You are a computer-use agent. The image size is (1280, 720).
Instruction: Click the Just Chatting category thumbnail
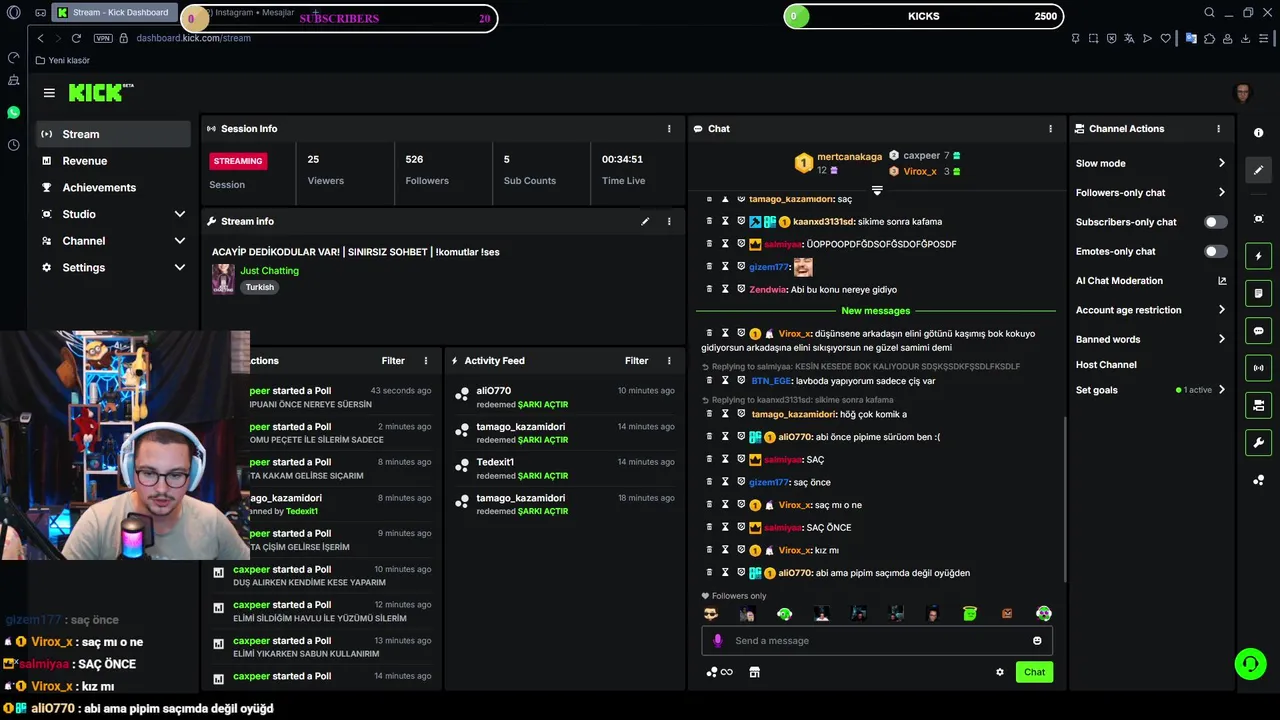223,279
